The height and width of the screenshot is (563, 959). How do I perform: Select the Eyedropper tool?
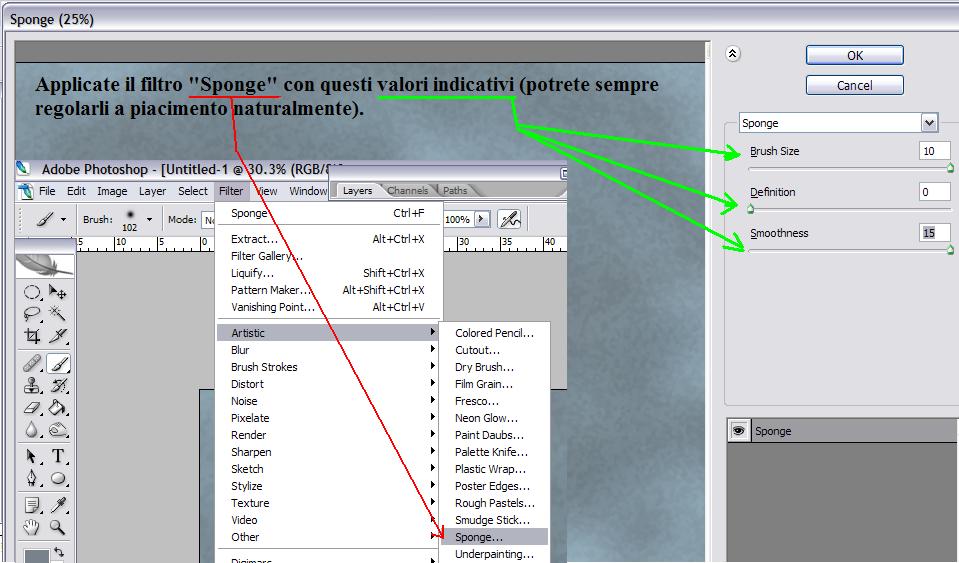click(57, 505)
